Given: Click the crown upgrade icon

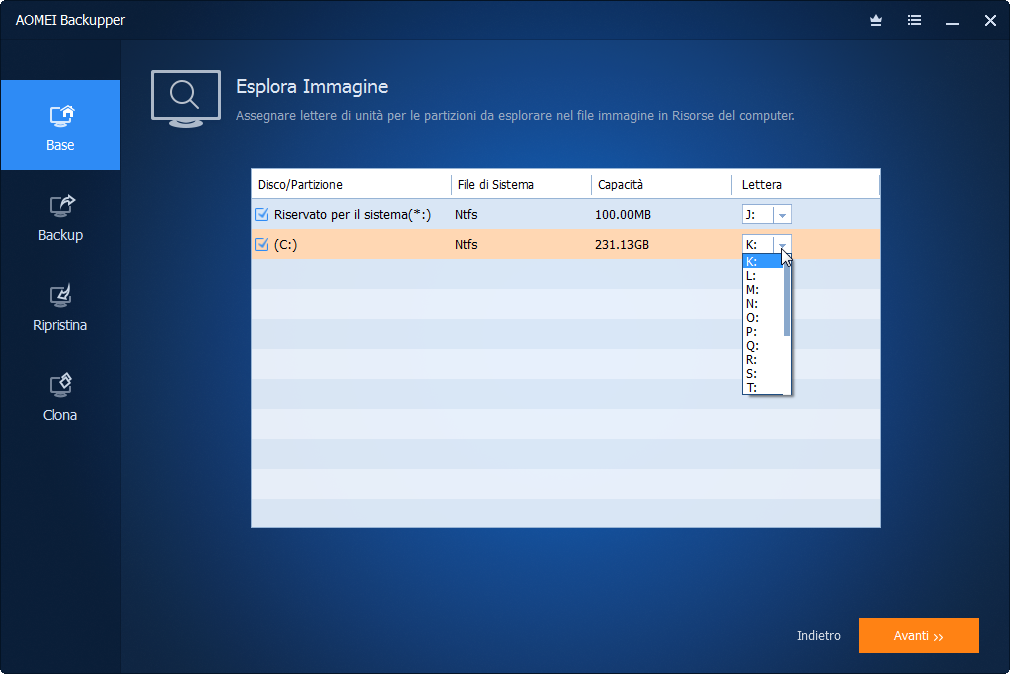Looking at the screenshot, I should [876, 21].
